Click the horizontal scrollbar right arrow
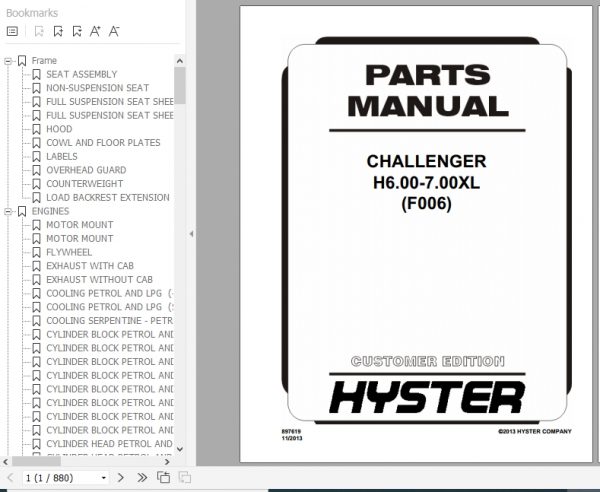600x492 pixels. tap(167, 462)
